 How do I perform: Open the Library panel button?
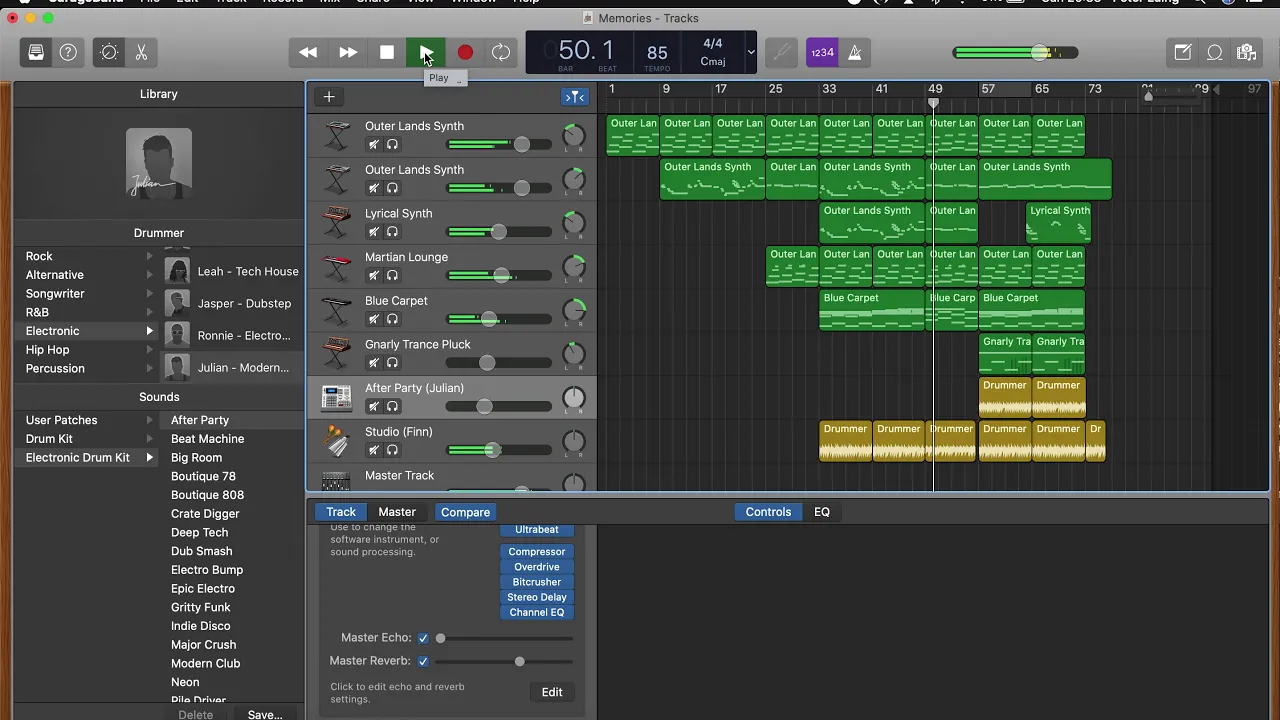pos(36,53)
